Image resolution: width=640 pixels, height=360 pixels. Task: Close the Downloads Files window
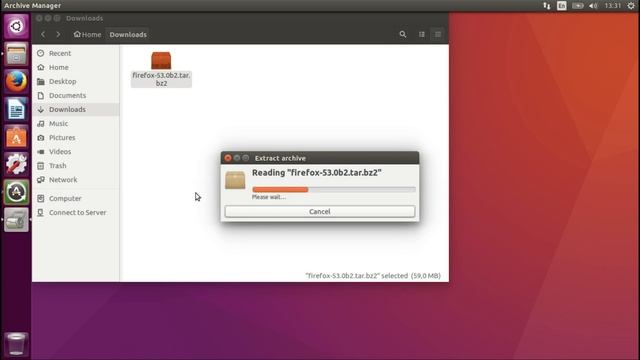click(x=39, y=18)
